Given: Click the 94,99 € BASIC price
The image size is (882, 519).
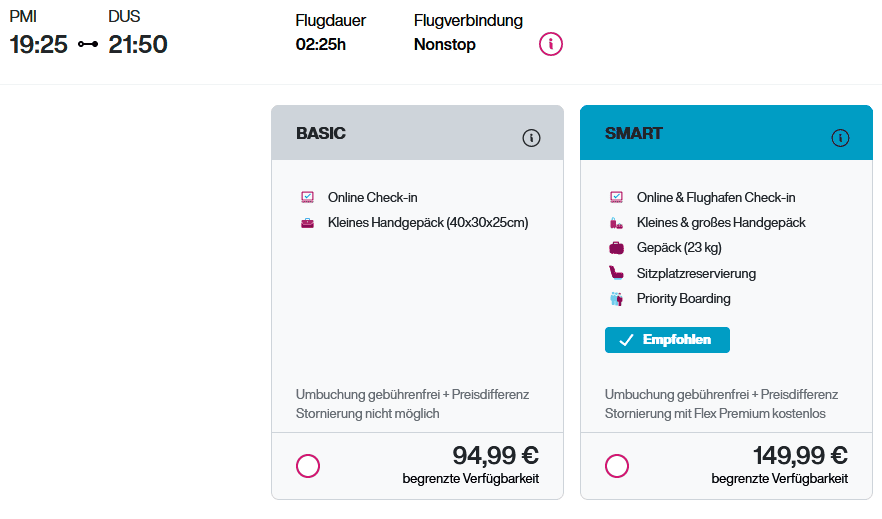Looking at the screenshot, I should coord(495,456).
